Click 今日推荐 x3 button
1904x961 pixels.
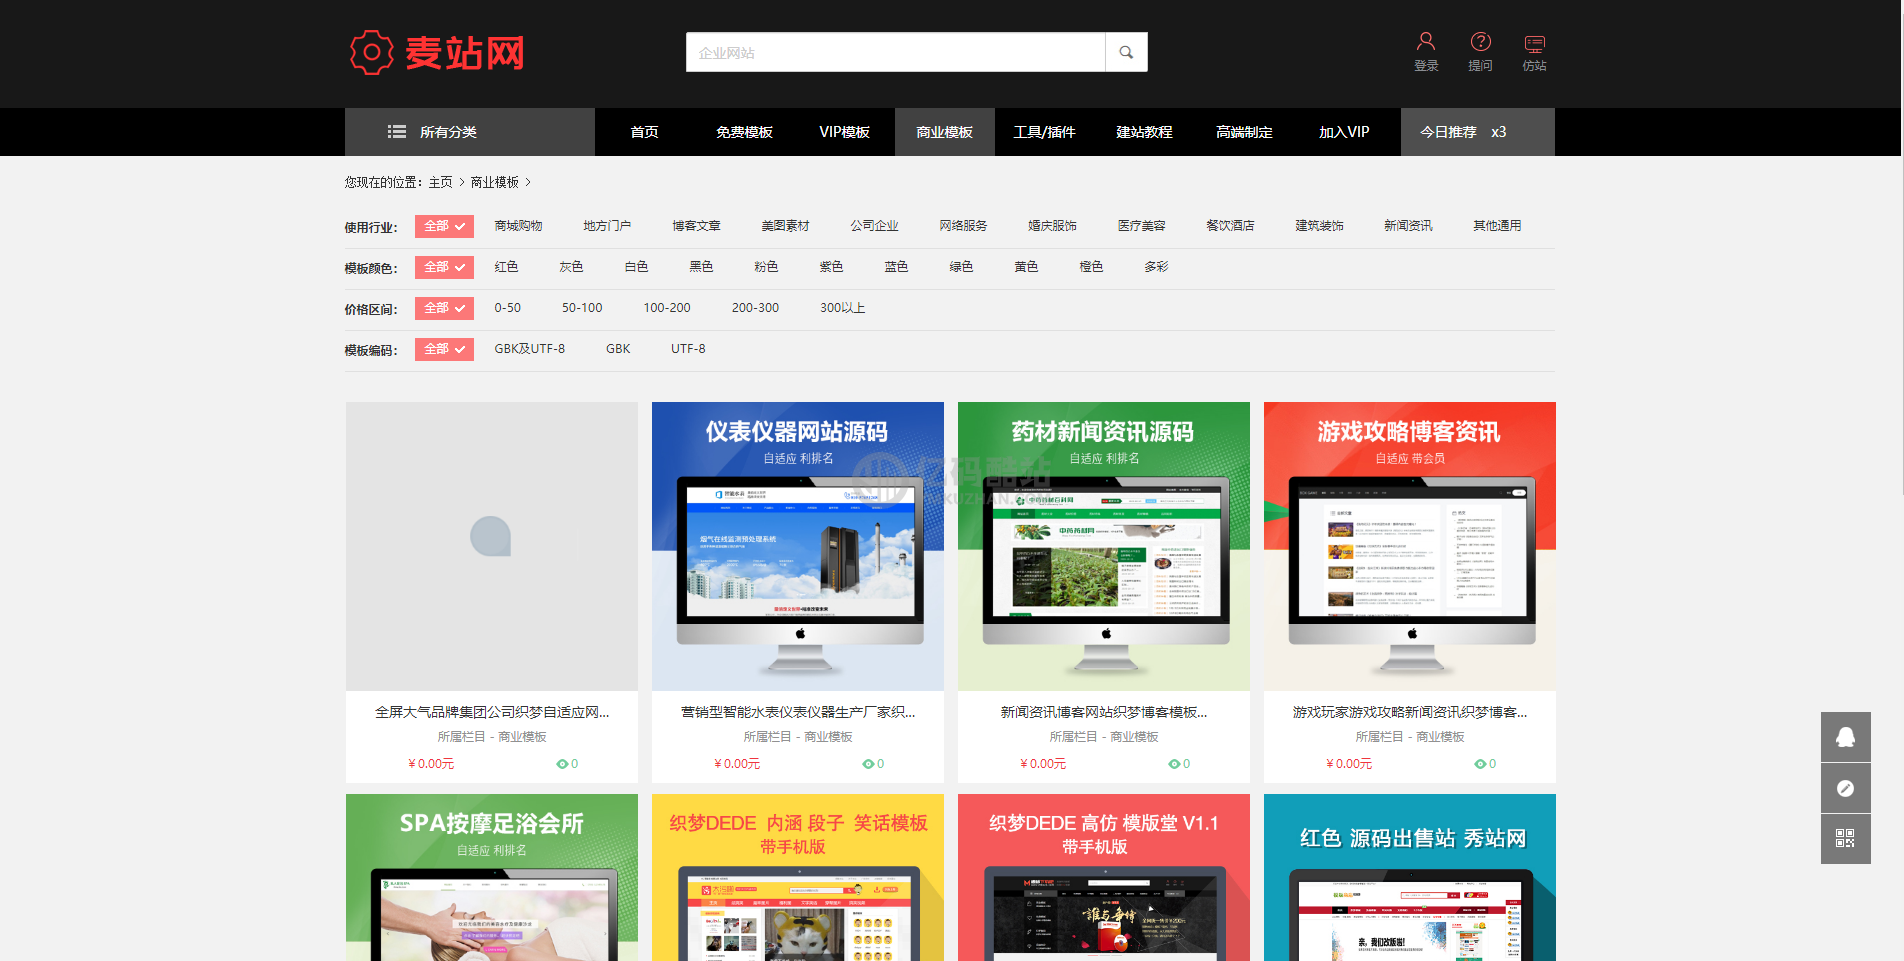pyautogui.click(x=1477, y=132)
